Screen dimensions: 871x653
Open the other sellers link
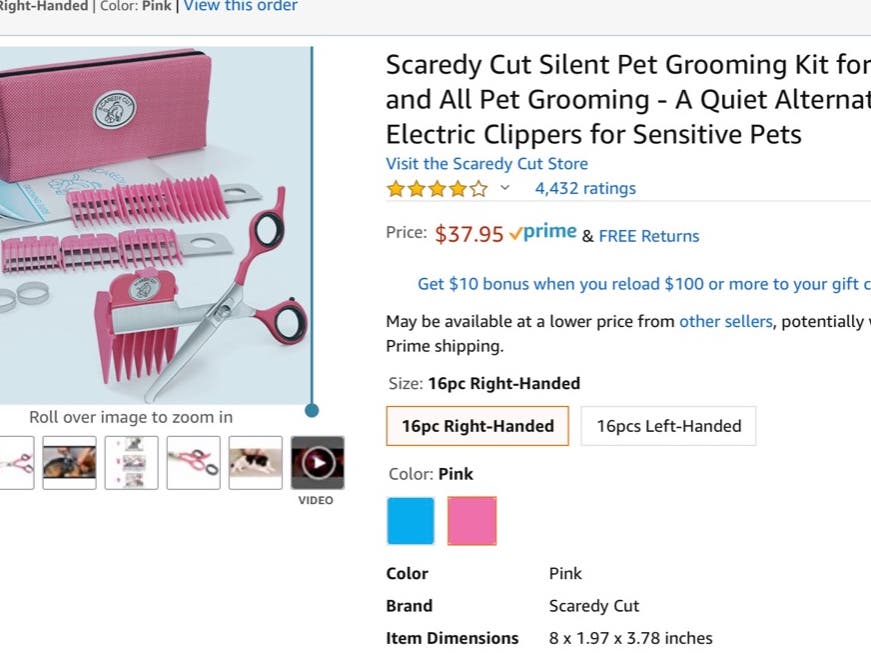[725, 322]
